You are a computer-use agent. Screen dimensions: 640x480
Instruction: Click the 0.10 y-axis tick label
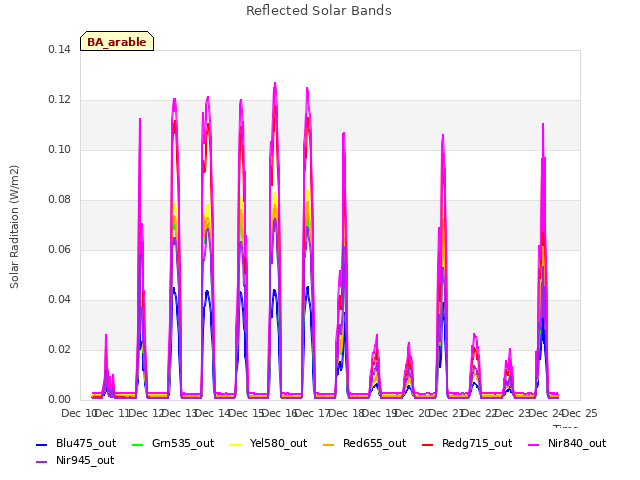click(x=59, y=149)
